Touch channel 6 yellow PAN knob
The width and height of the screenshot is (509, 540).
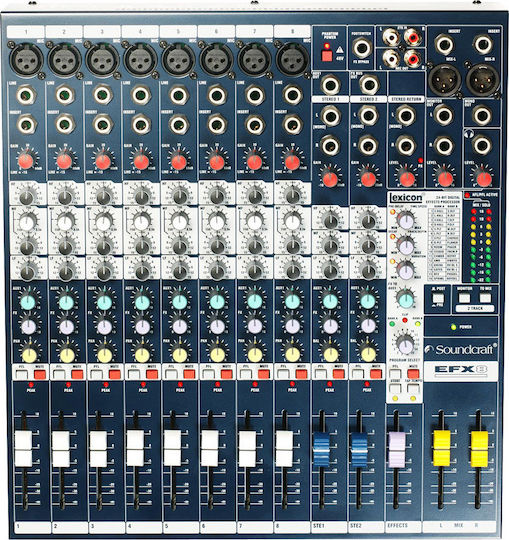pos(217,355)
